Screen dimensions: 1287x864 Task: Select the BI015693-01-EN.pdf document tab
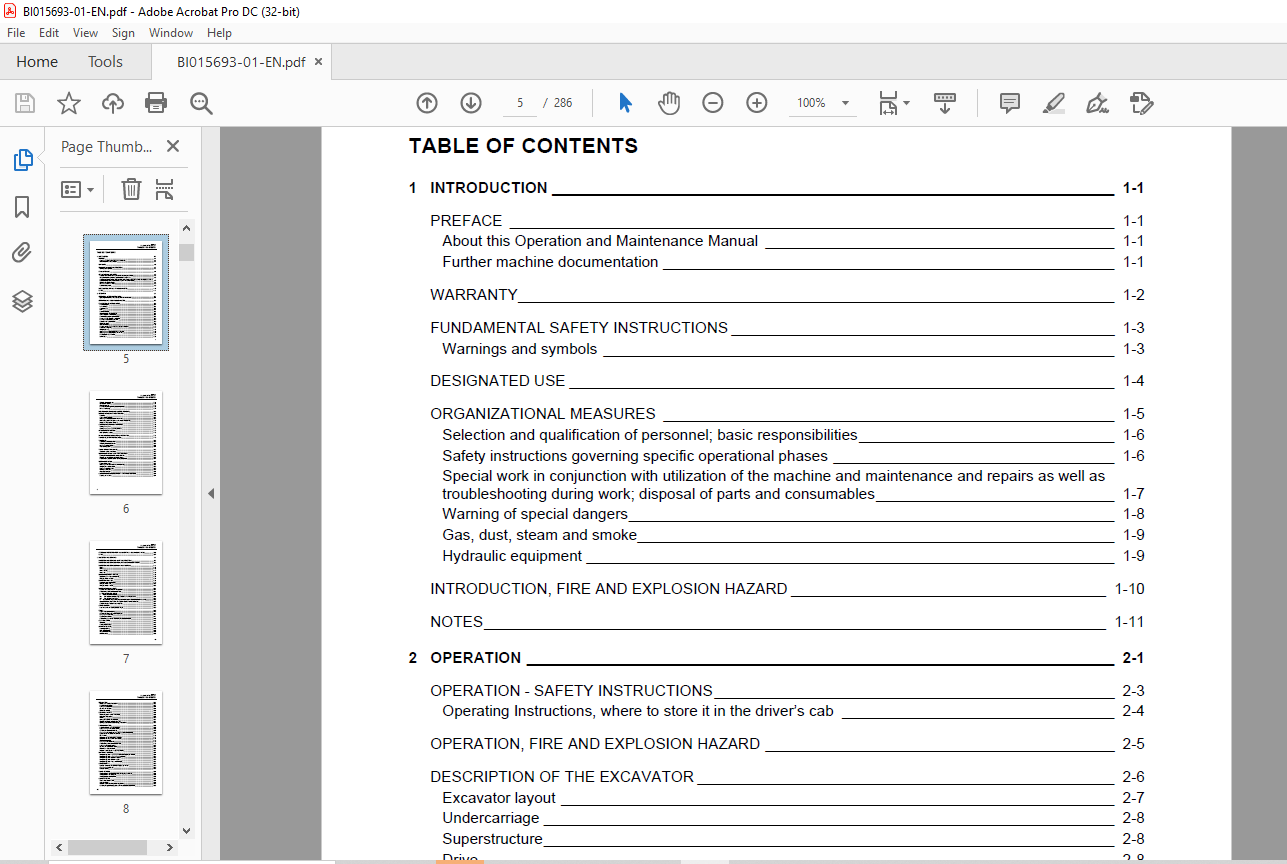pyautogui.click(x=241, y=62)
